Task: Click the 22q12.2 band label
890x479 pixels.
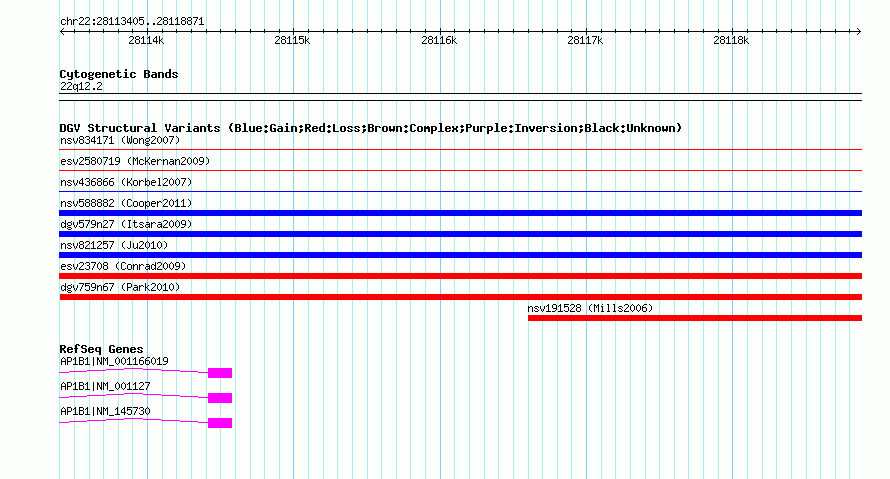Action: (81, 86)
